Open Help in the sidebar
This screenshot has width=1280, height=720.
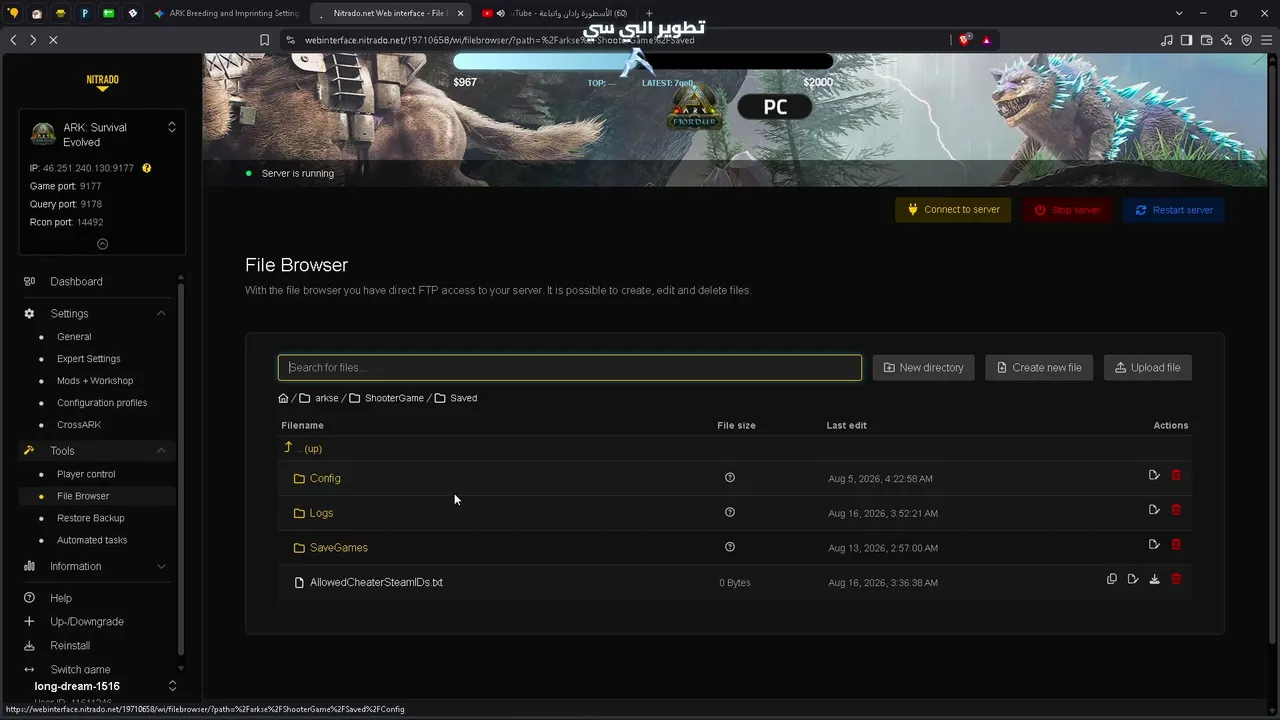(61, 598)
